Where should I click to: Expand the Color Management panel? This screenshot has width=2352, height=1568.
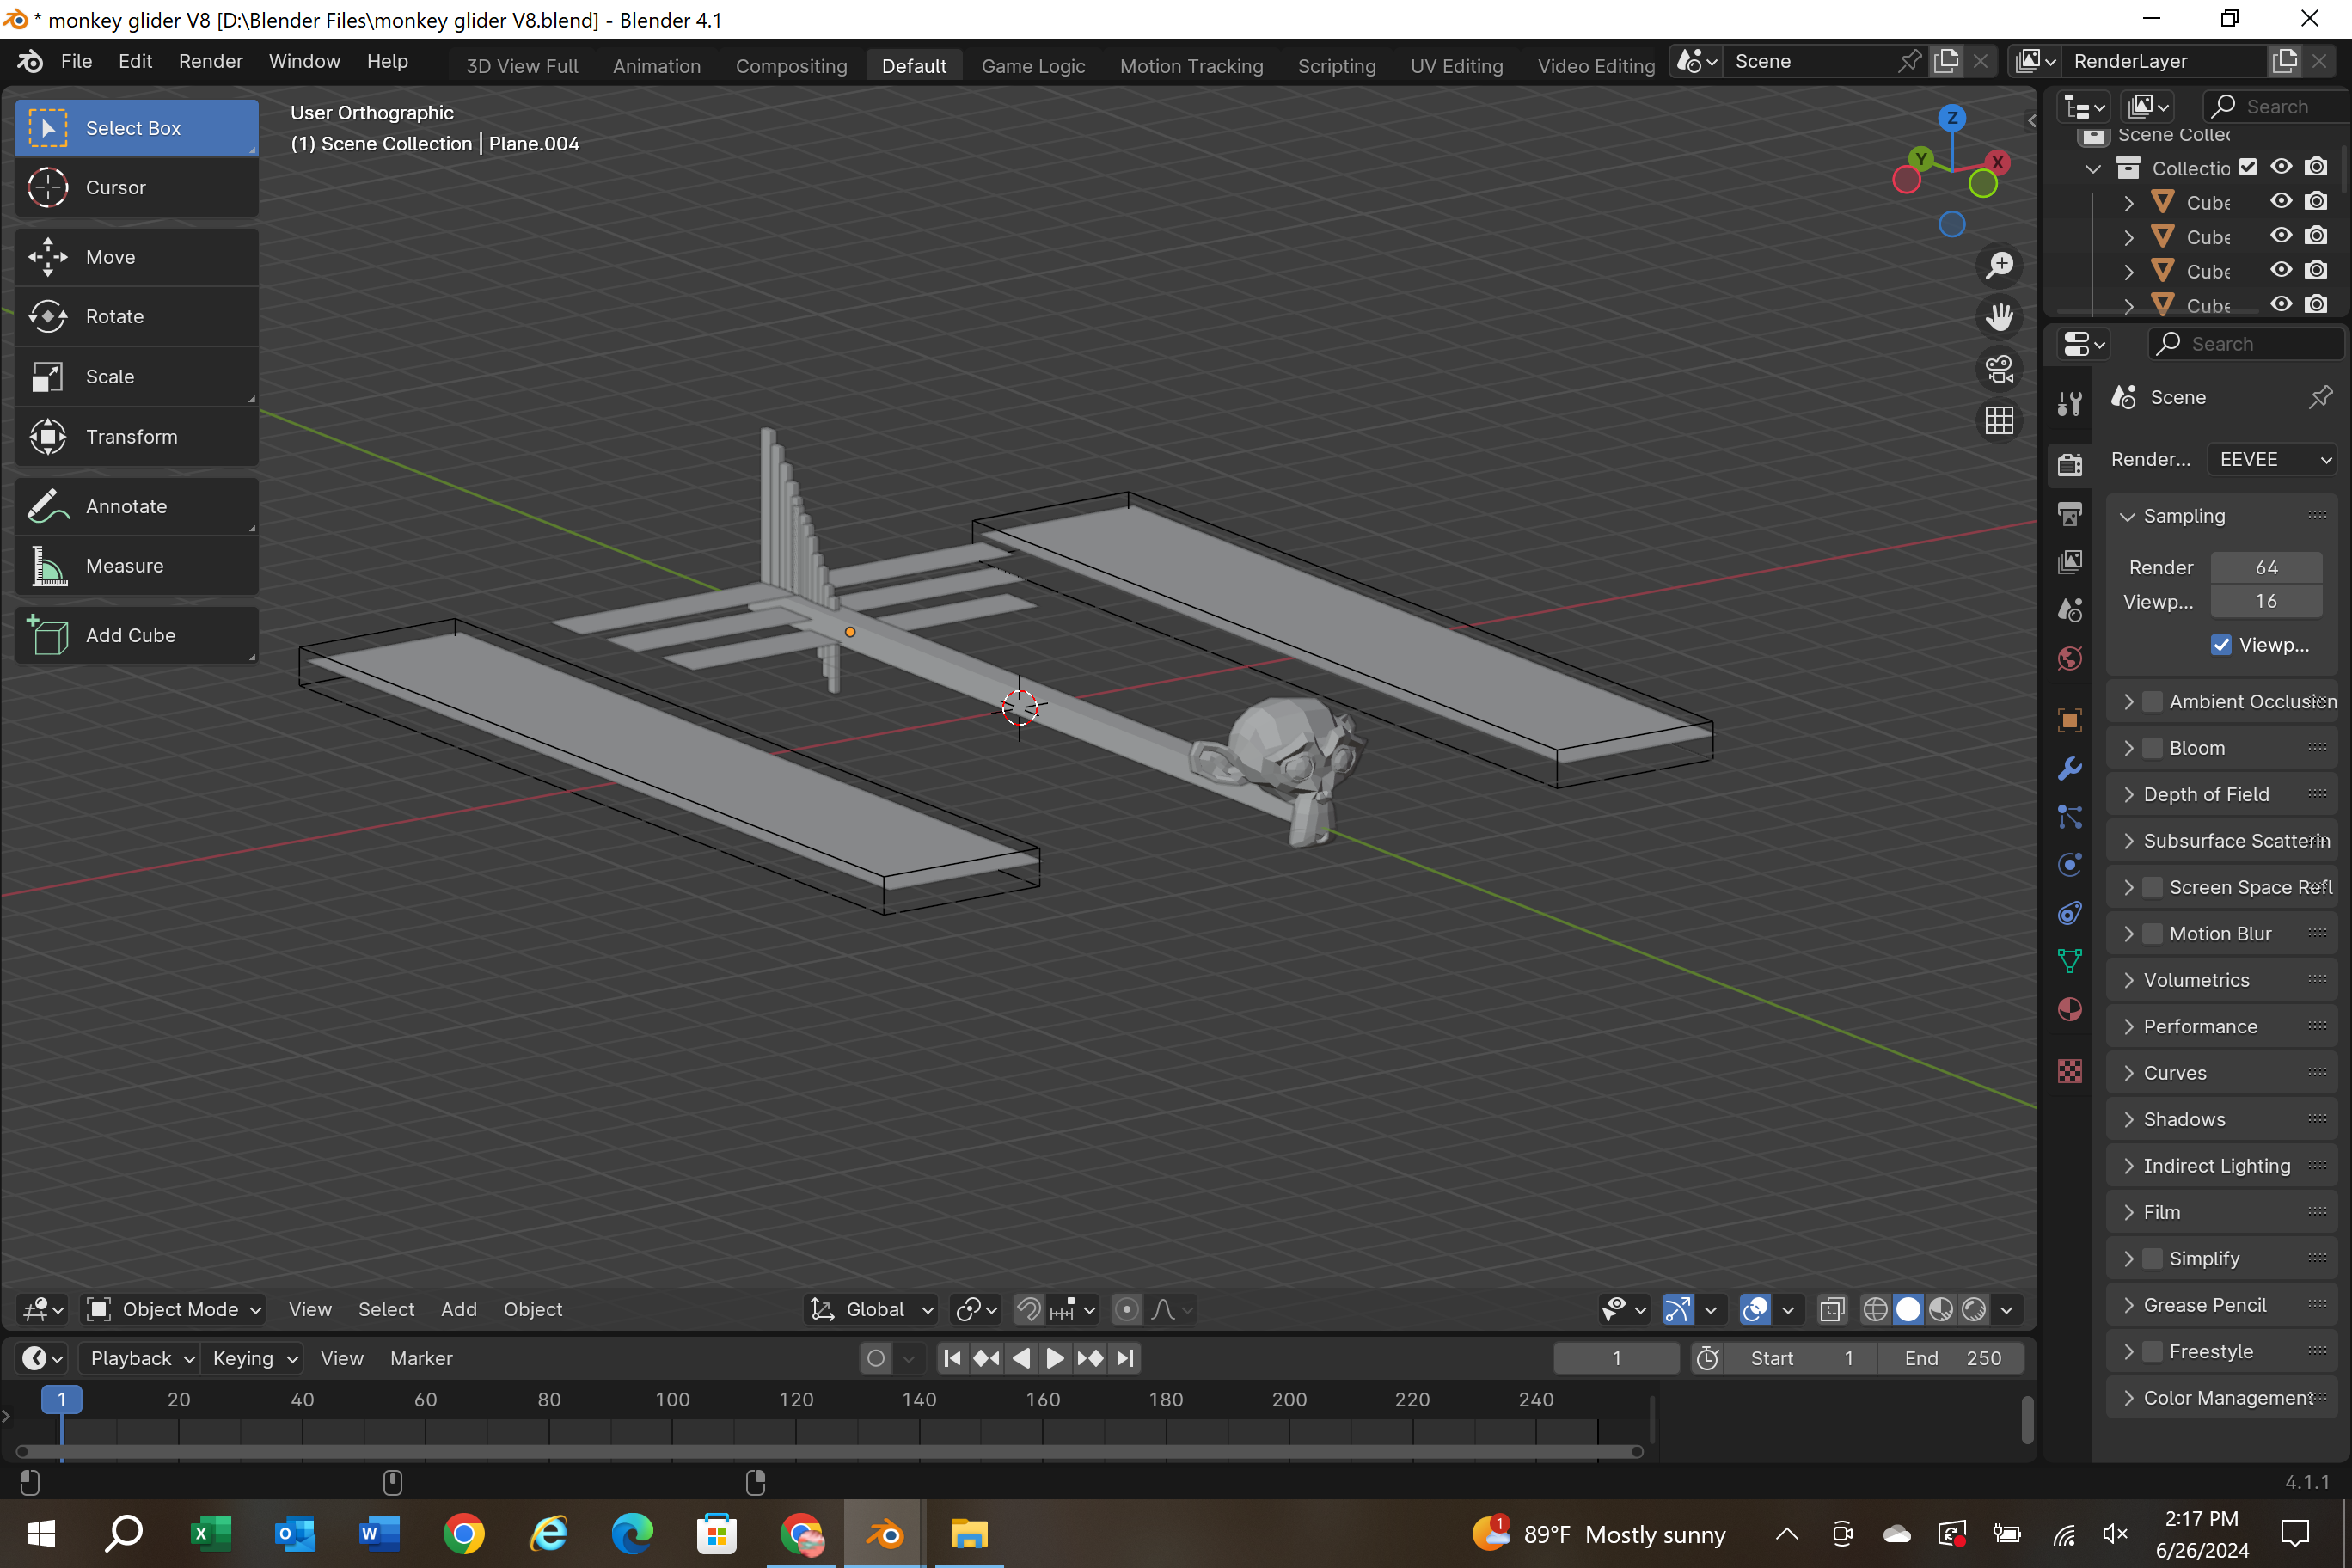pyautogui.click(x=2221, y=1398)
